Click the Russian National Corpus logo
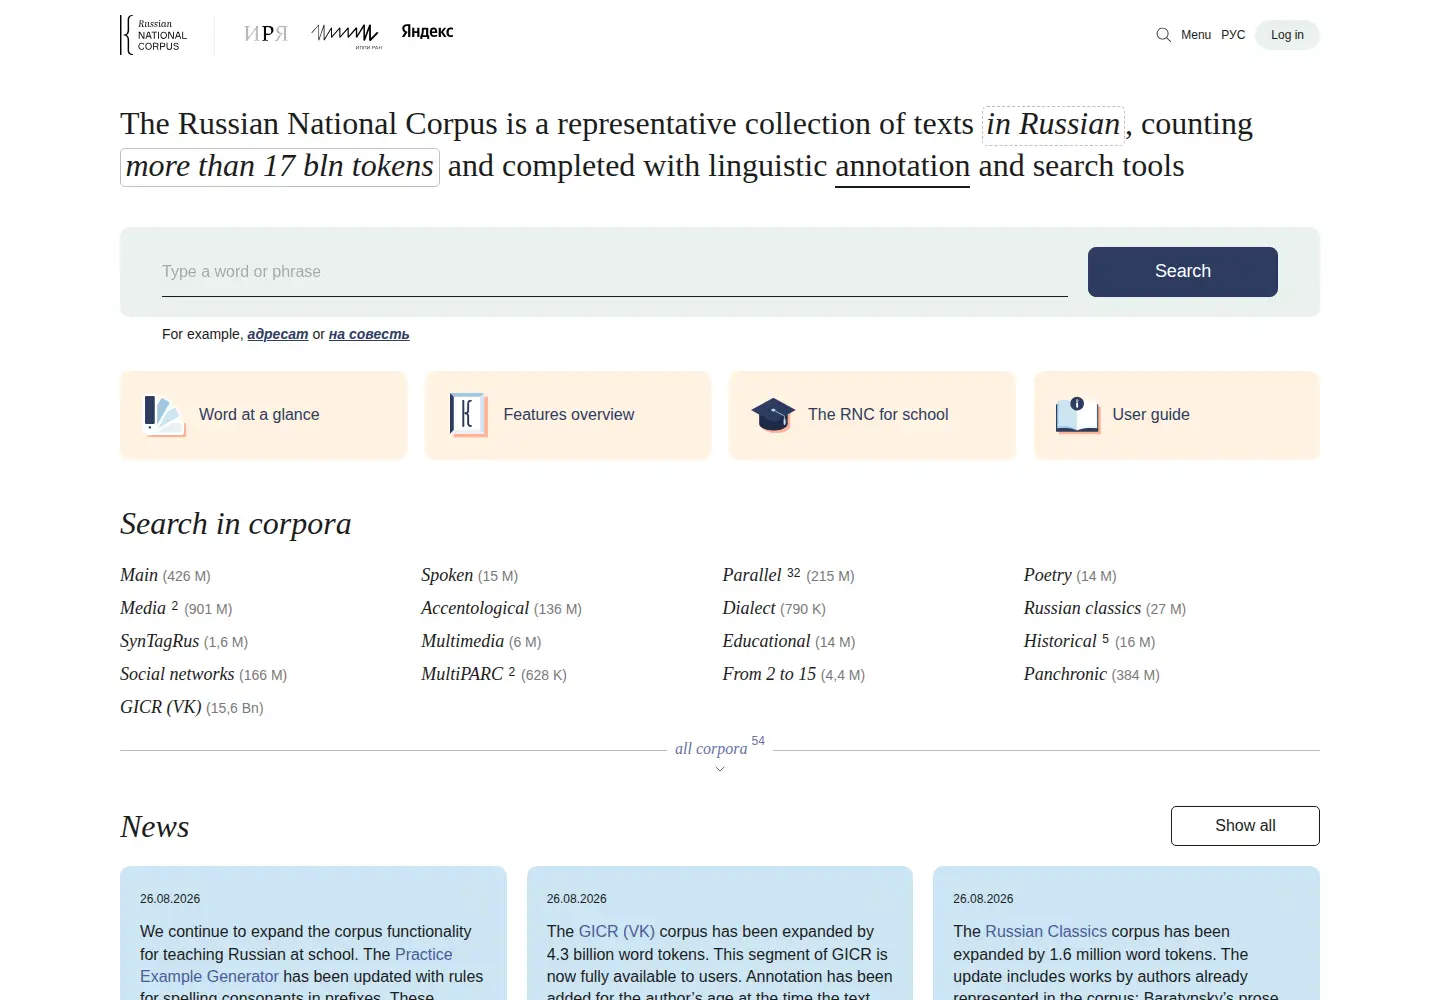The width and height of the screenshot is (1440, 1000). (x=154, y=35)
